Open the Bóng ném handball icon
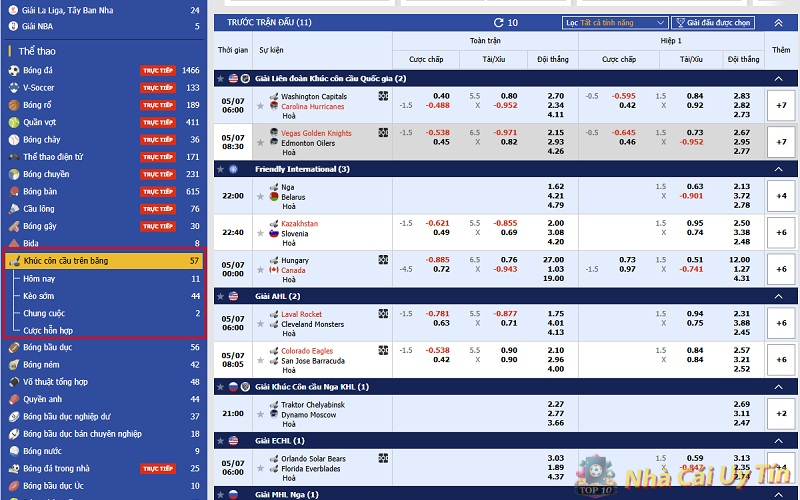Viewport: 800px width, 500px height. 14,365
